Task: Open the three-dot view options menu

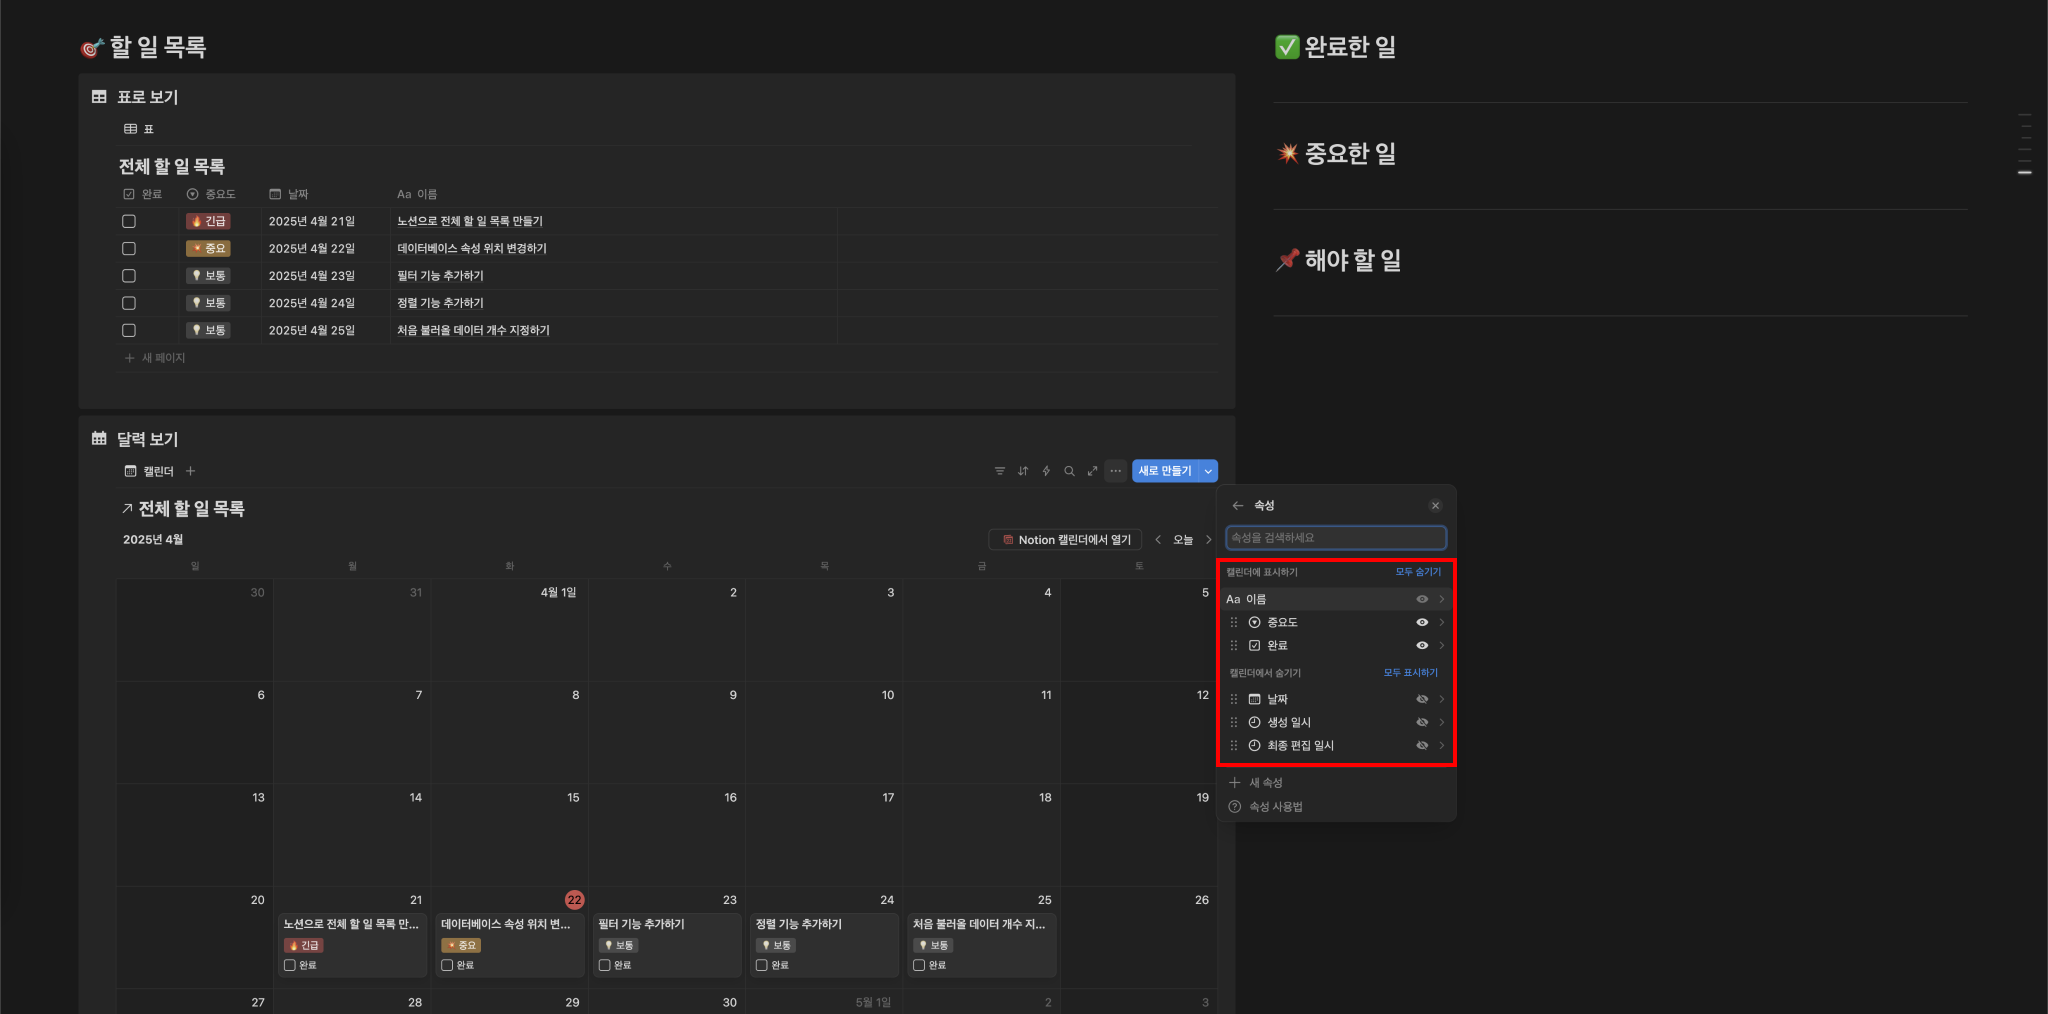Action: click(1116, 471)
